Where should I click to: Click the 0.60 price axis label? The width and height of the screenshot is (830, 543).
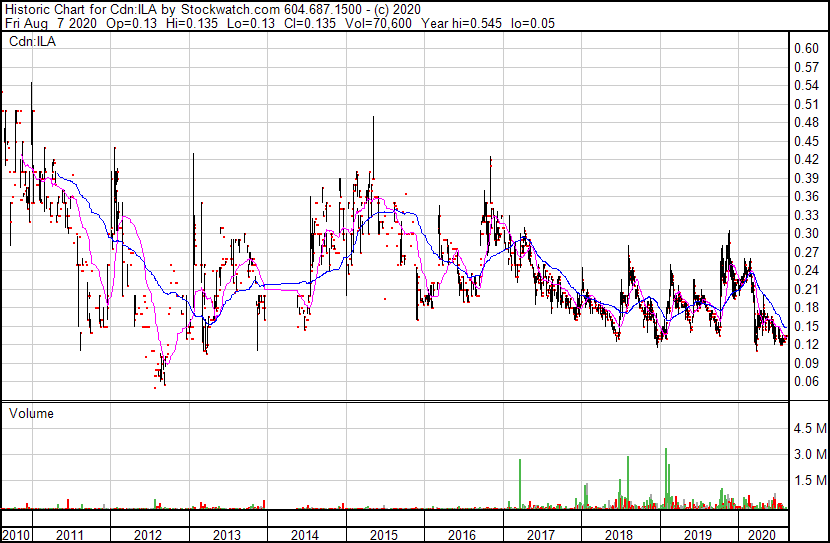pyautogui.click(x=806, y=49)
